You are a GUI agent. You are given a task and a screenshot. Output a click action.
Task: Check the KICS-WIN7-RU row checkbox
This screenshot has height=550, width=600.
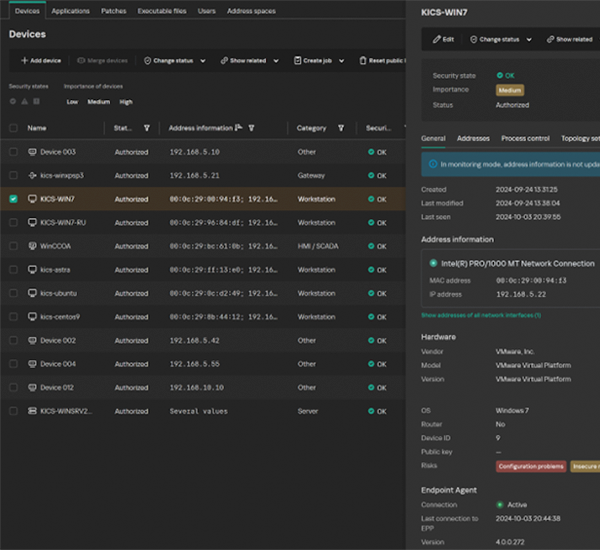pyautogui.click(x=13, y=222)
